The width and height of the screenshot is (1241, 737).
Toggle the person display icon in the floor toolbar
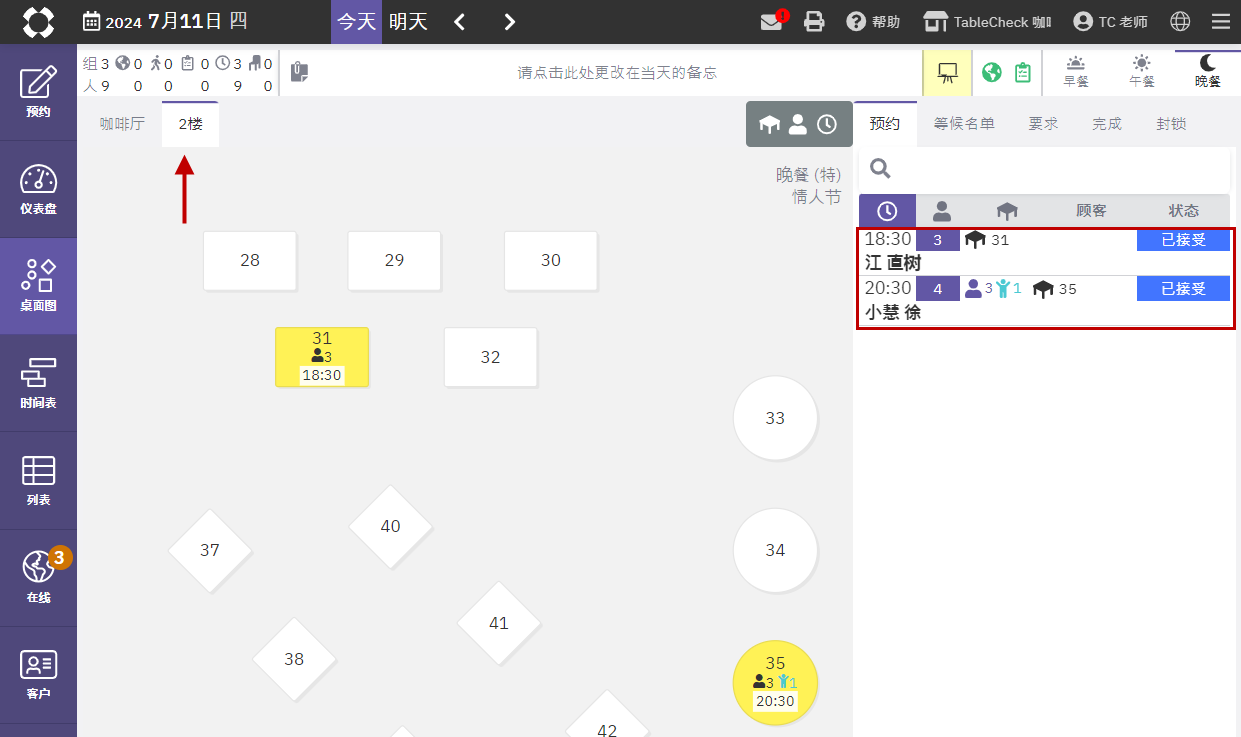(x=798, y=124)
